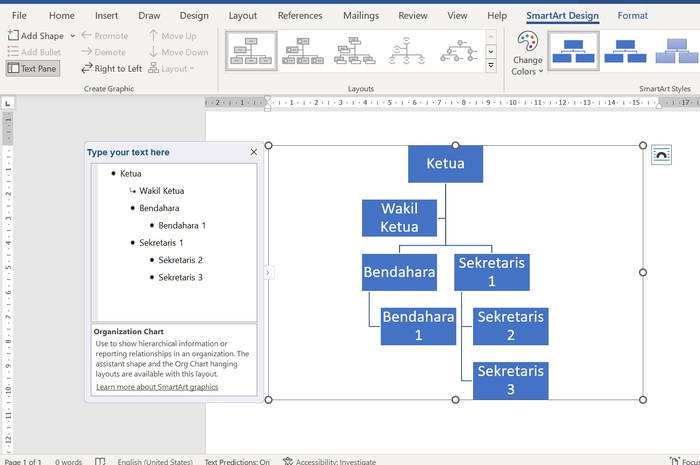The image size is (700, 465).
Task: Click Page 1 of 1 indicator
Action: (23, 462)
